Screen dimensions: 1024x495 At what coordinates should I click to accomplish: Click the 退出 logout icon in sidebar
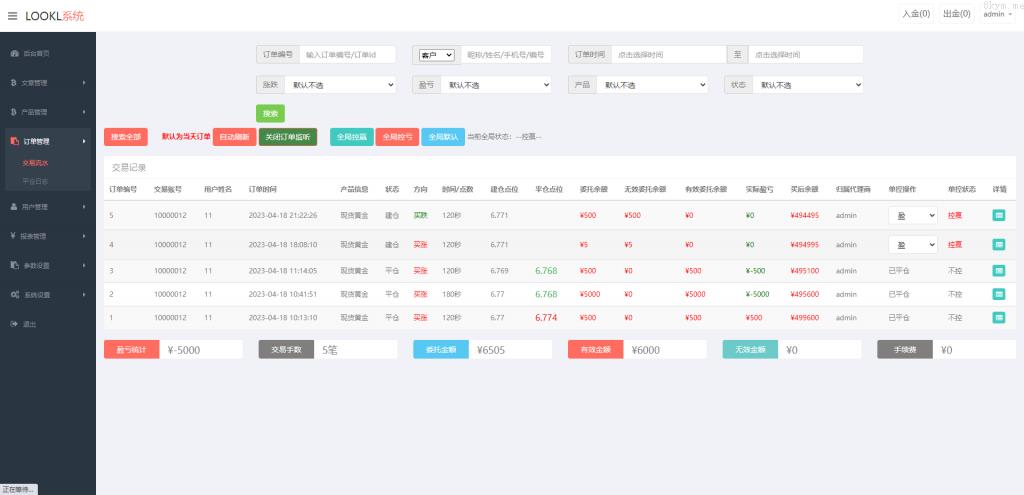click(14, 324)
